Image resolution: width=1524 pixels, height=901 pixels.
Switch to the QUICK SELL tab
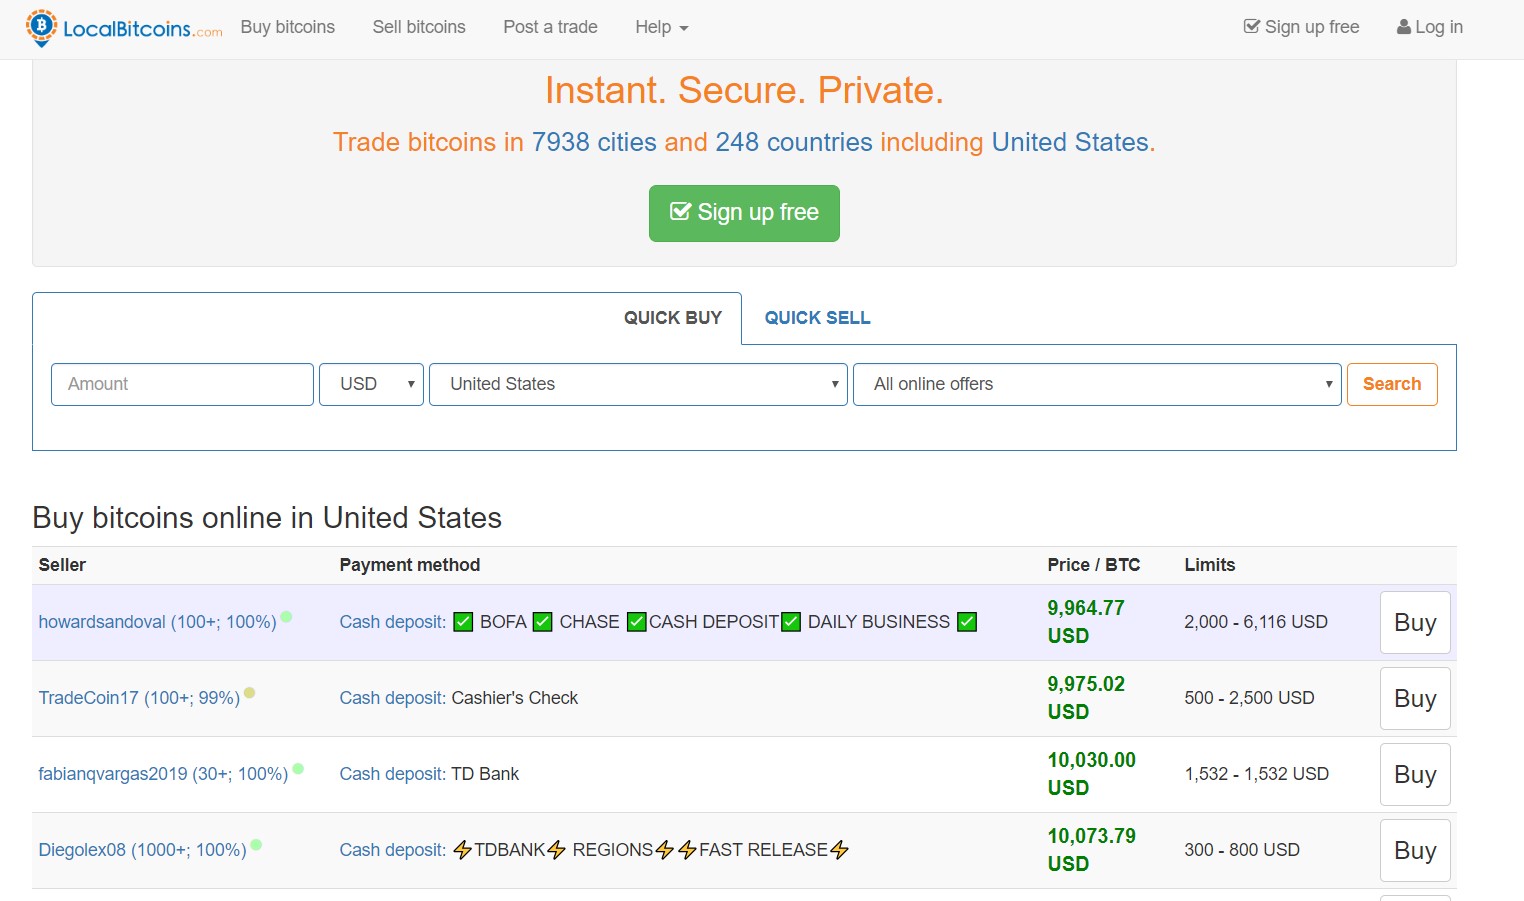coord(817,318)
